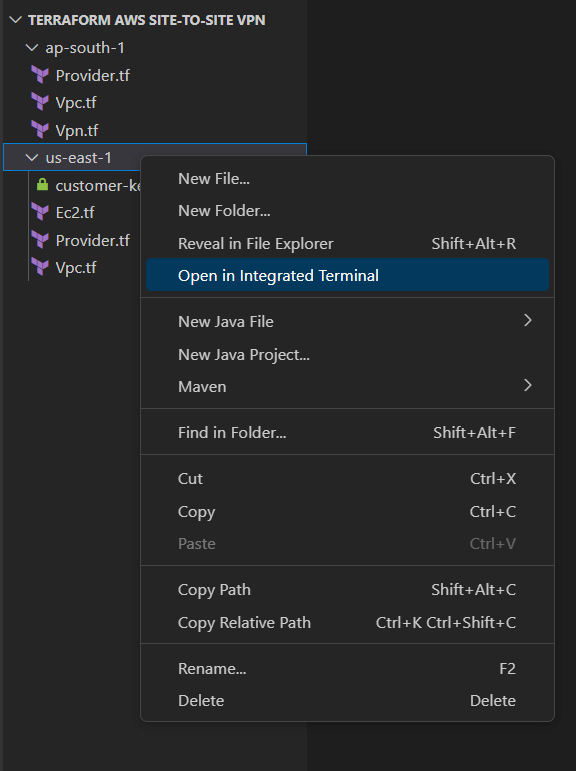Select the ap-south-1 folder name
Screen dimensions: 576x771
tap(85, 48)
